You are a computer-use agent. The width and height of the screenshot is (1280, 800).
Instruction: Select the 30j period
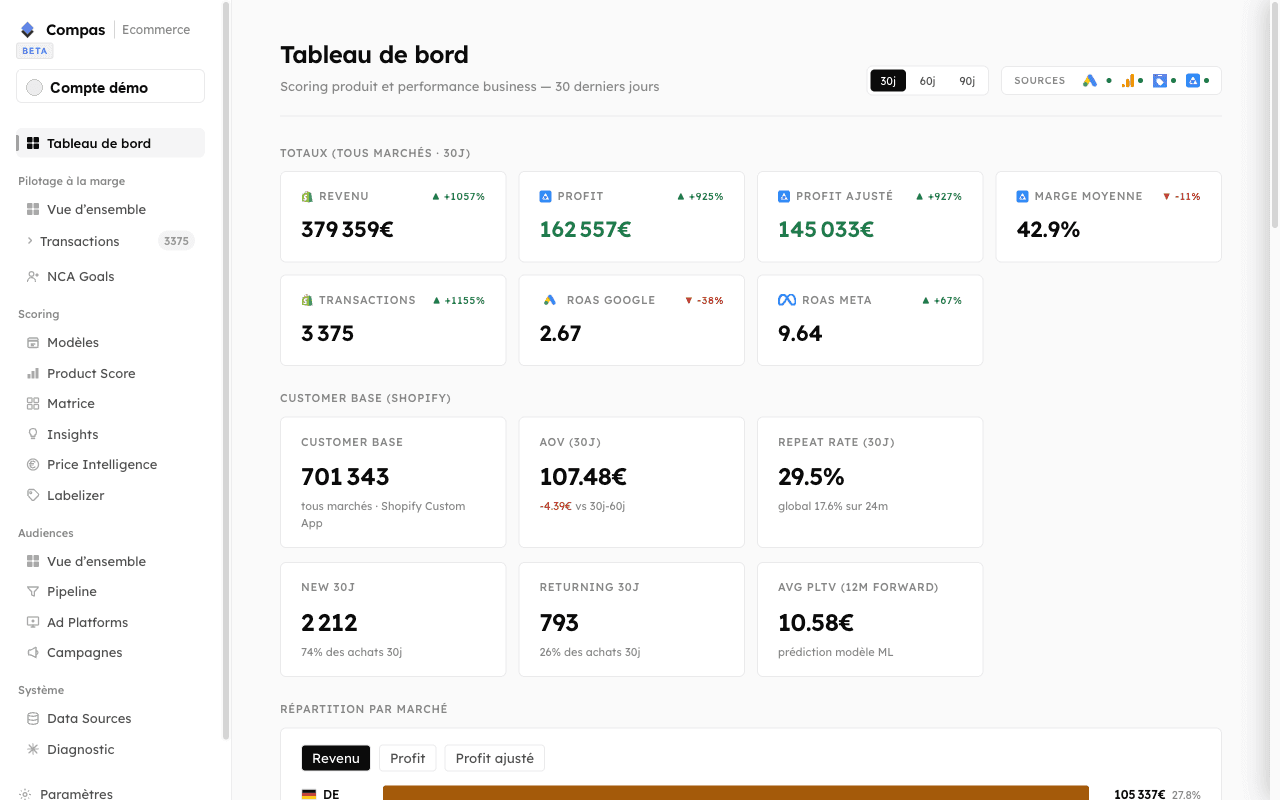888,81
